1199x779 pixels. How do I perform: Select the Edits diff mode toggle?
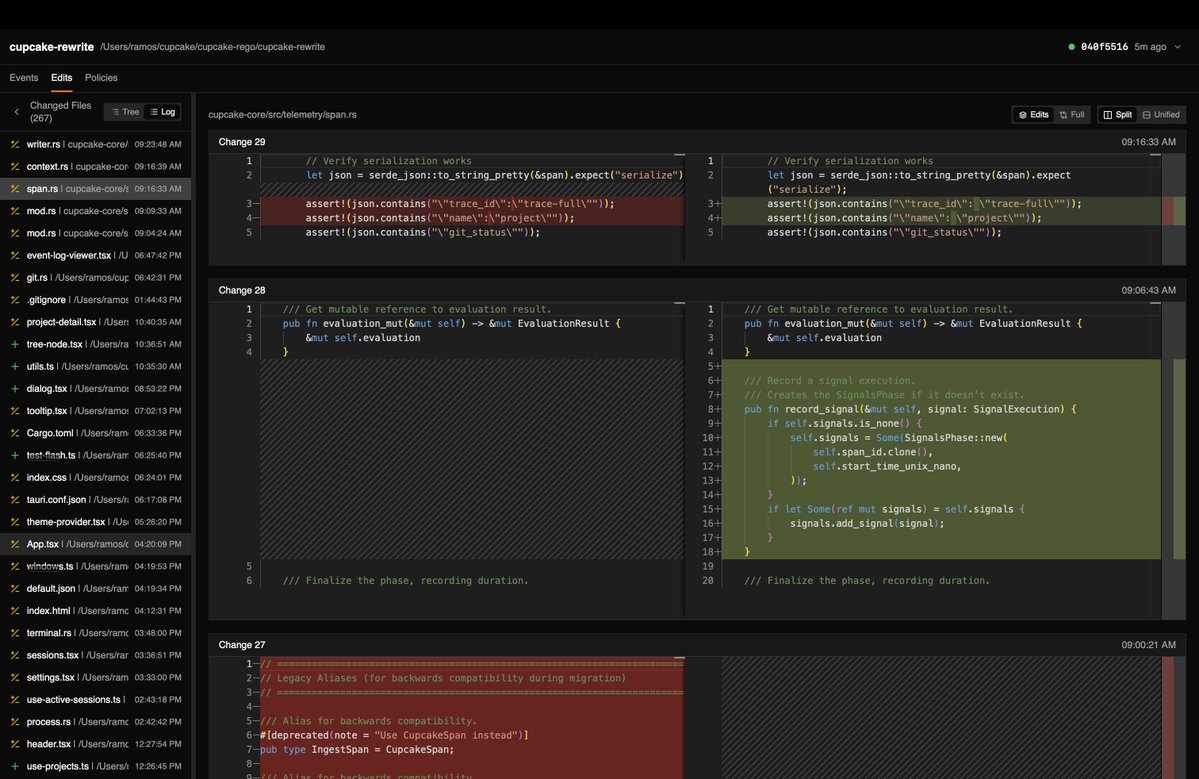tap(1033, 115)
